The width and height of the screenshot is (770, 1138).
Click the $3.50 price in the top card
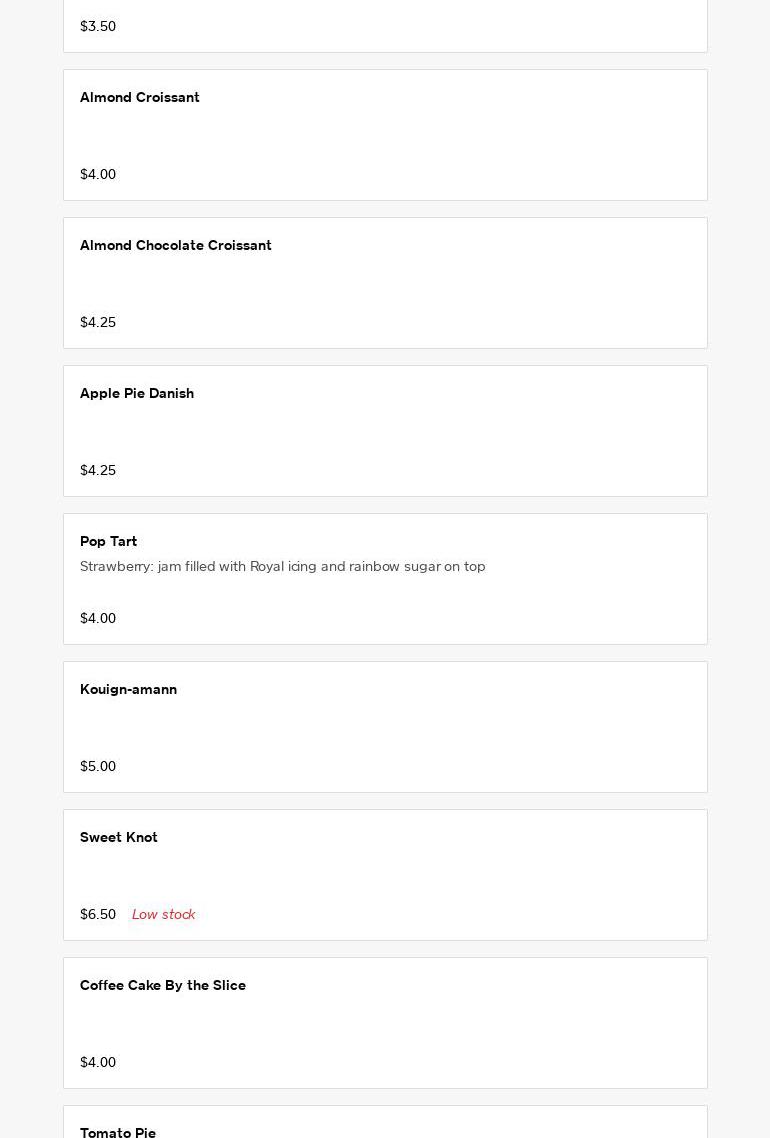98,27
